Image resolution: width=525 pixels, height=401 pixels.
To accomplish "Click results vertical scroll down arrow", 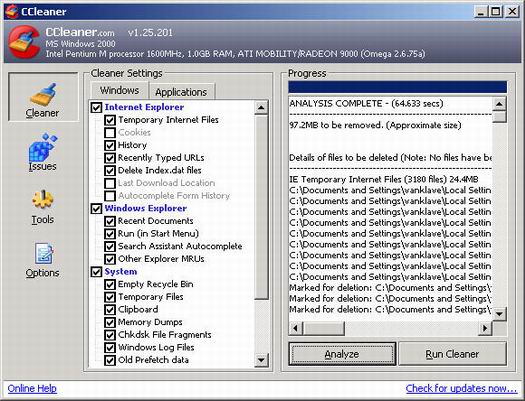I will point(499,314).
